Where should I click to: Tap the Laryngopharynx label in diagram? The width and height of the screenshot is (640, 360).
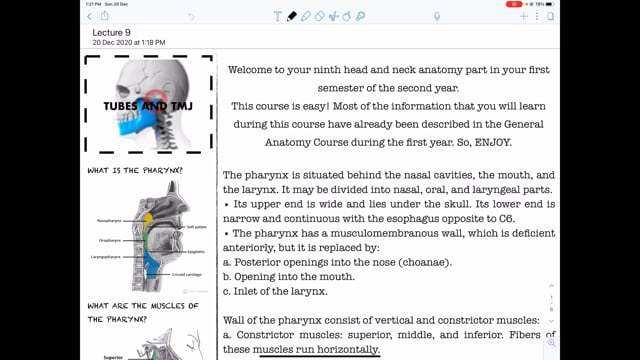click(106, 257)
